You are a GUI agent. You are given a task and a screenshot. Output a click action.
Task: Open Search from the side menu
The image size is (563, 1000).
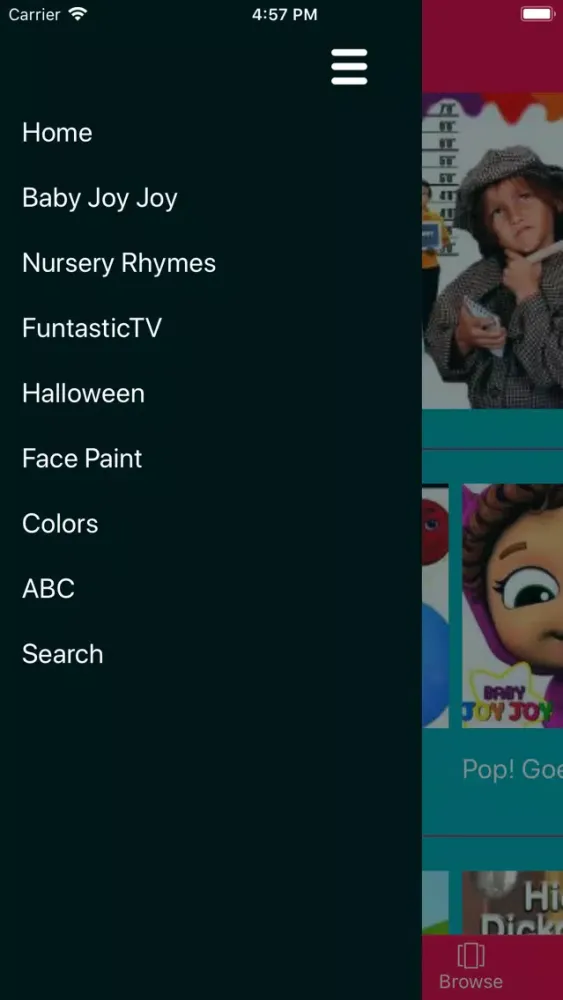click(62, 654)
